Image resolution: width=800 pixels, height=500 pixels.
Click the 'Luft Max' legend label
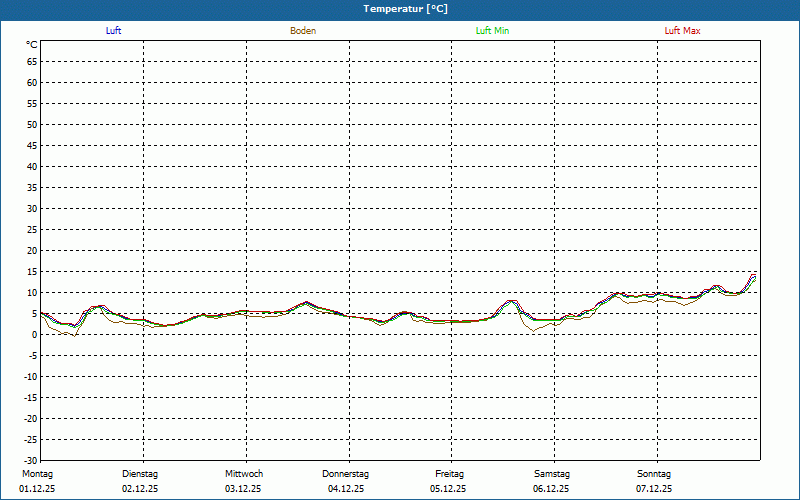pyautogui.click(x=682, y=31)
